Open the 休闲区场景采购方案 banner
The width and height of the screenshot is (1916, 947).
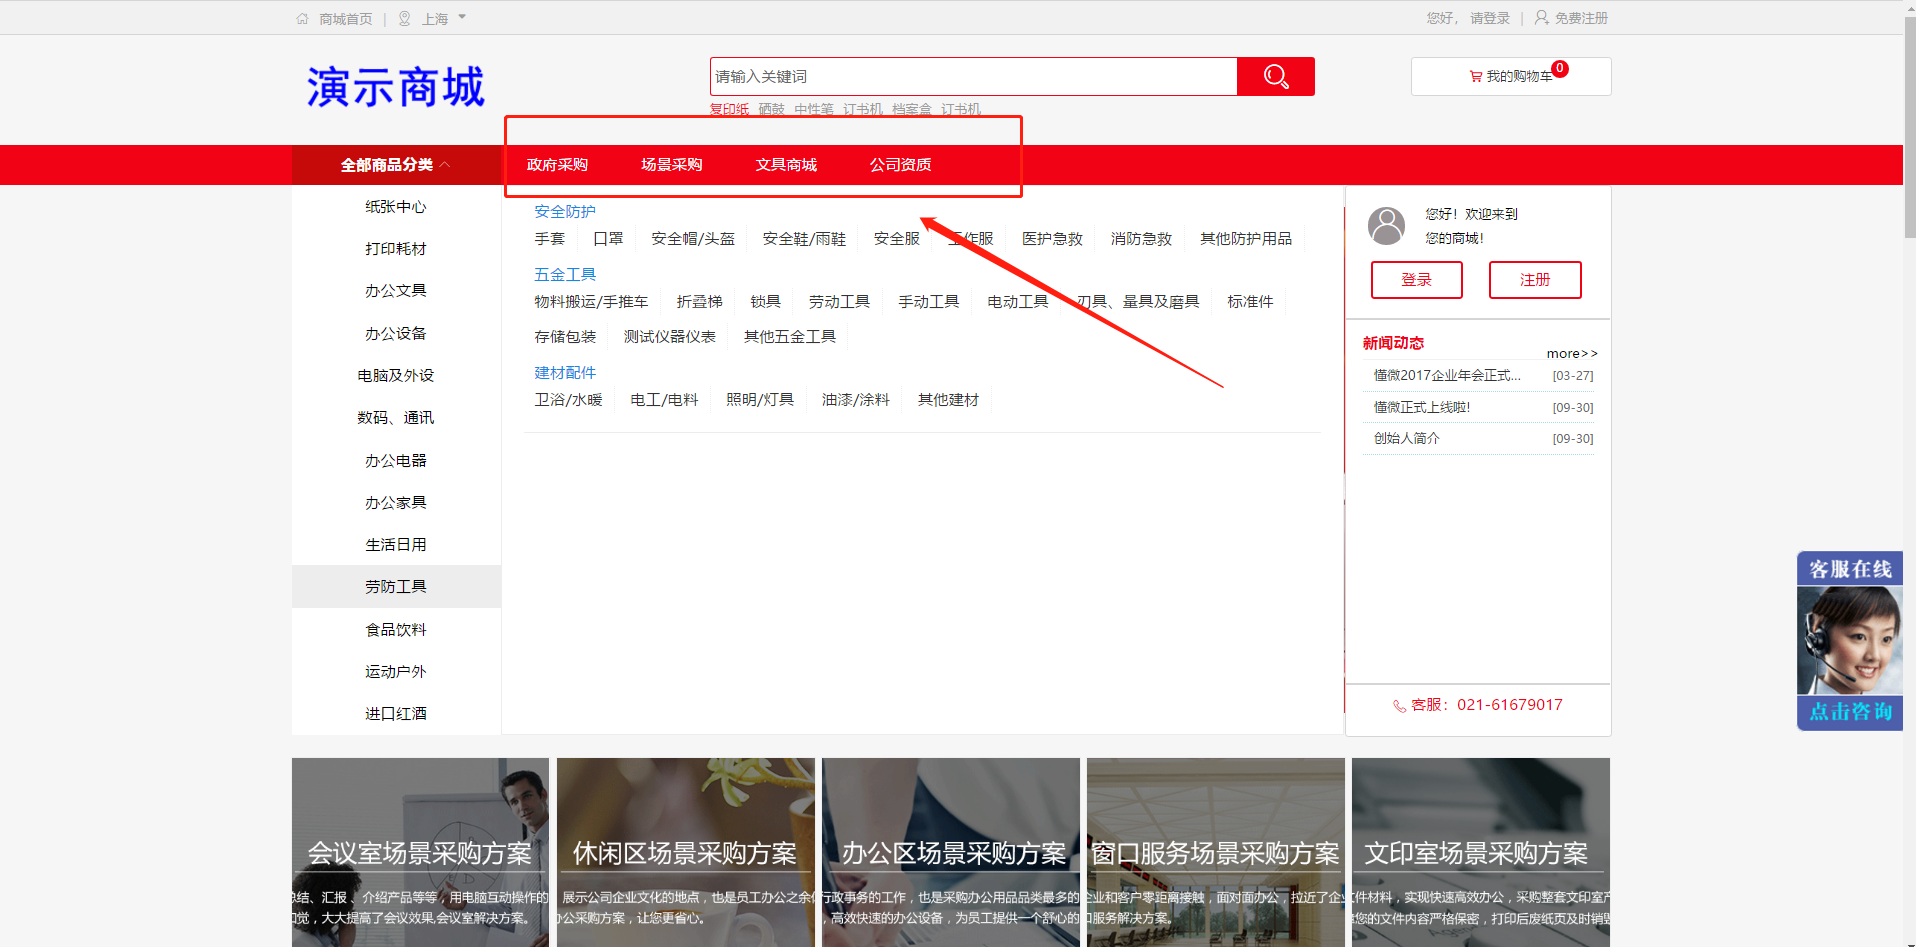pyautogui.click(x=685, y=852)
